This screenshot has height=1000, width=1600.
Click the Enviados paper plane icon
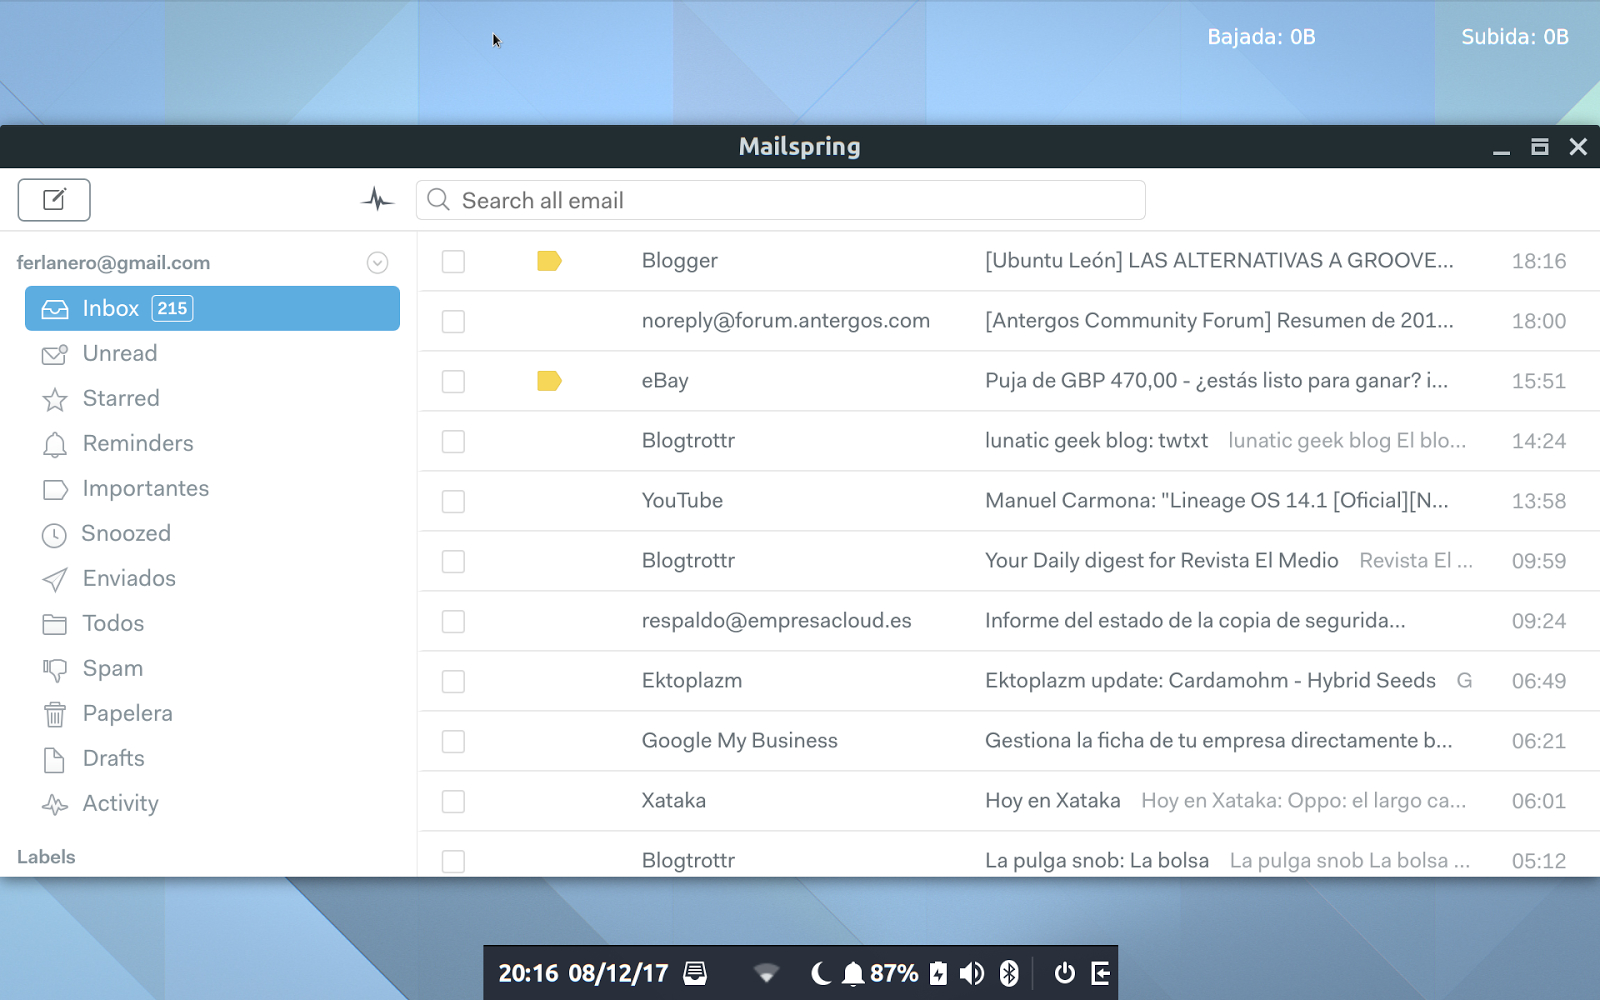tap(55, 579)
